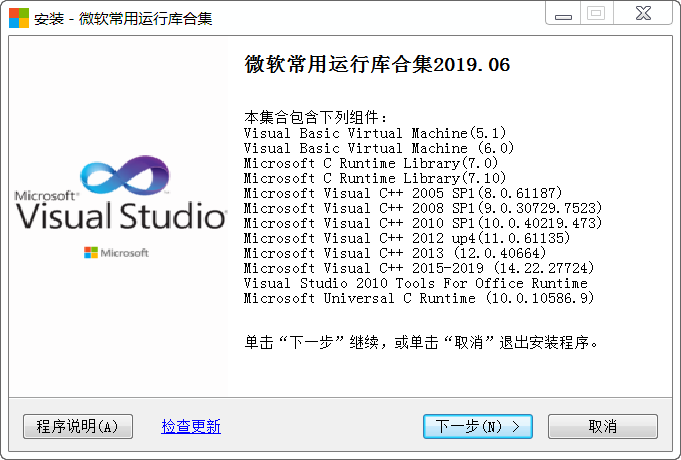Click Visual Studio 2010 Tools For Office Runtime
The width and height of the screenshot is (681, 460).
click(416, 283)
